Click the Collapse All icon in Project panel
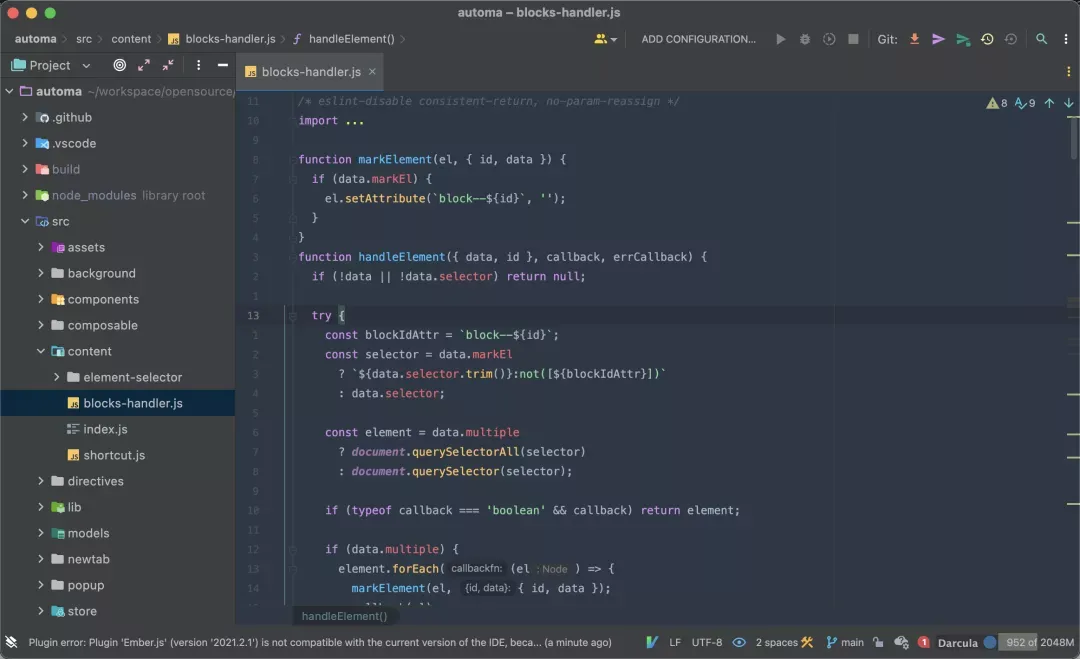The height and width of the screenshot is (659, 1080). 168,65
